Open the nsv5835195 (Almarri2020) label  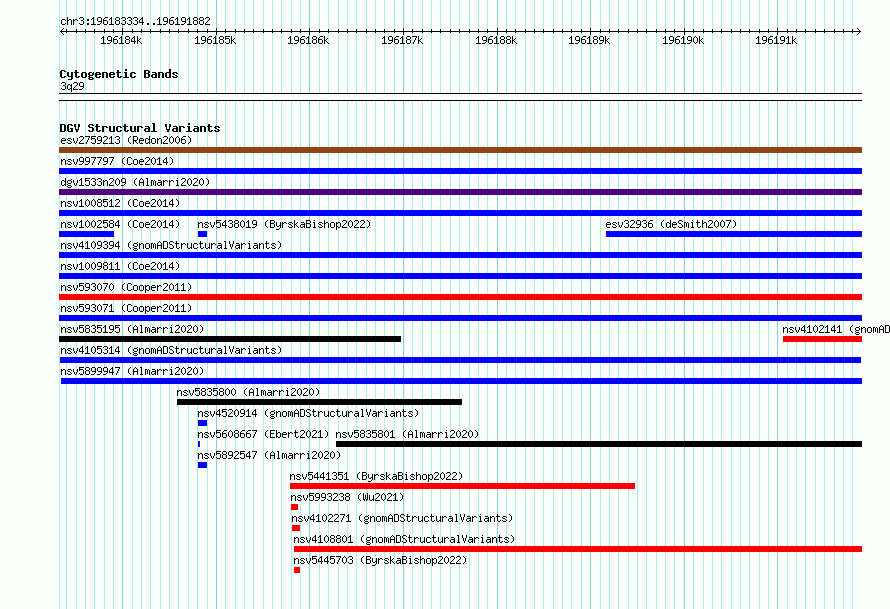tap(132, 329)
